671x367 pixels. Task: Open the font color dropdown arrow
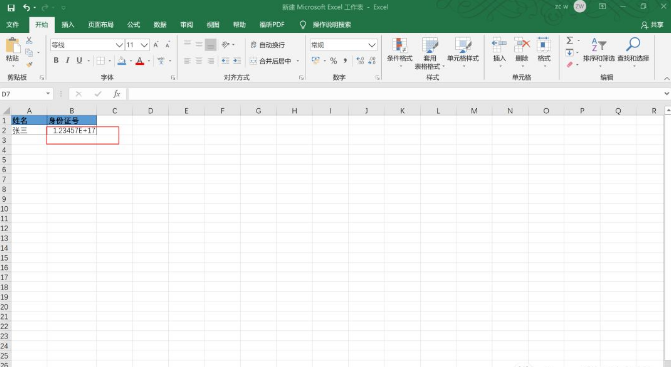pos(148,61)
